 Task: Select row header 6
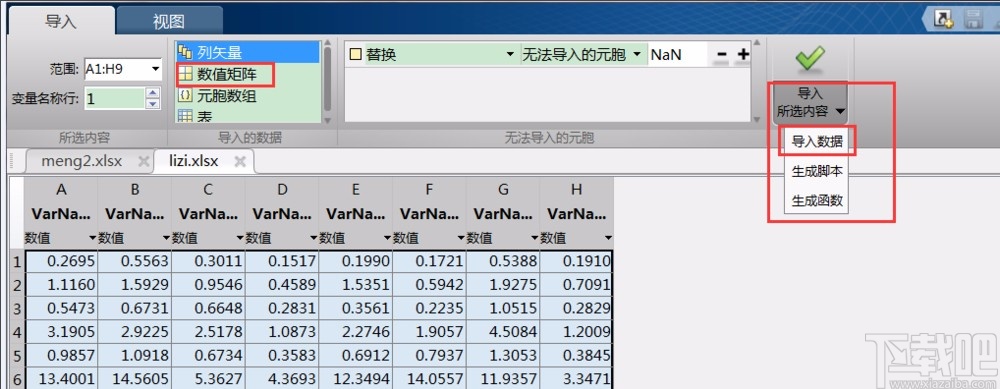(17, 379)
